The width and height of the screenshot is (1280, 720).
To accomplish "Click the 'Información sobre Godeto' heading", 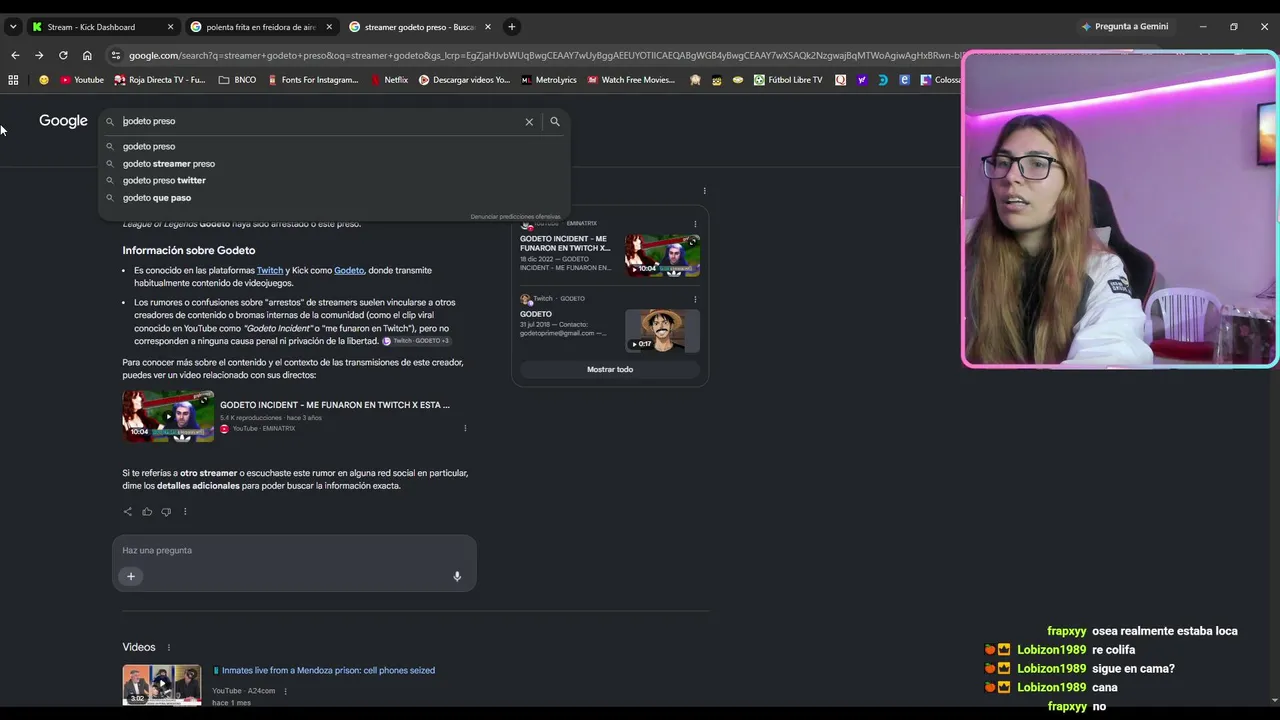I will 189,251.
